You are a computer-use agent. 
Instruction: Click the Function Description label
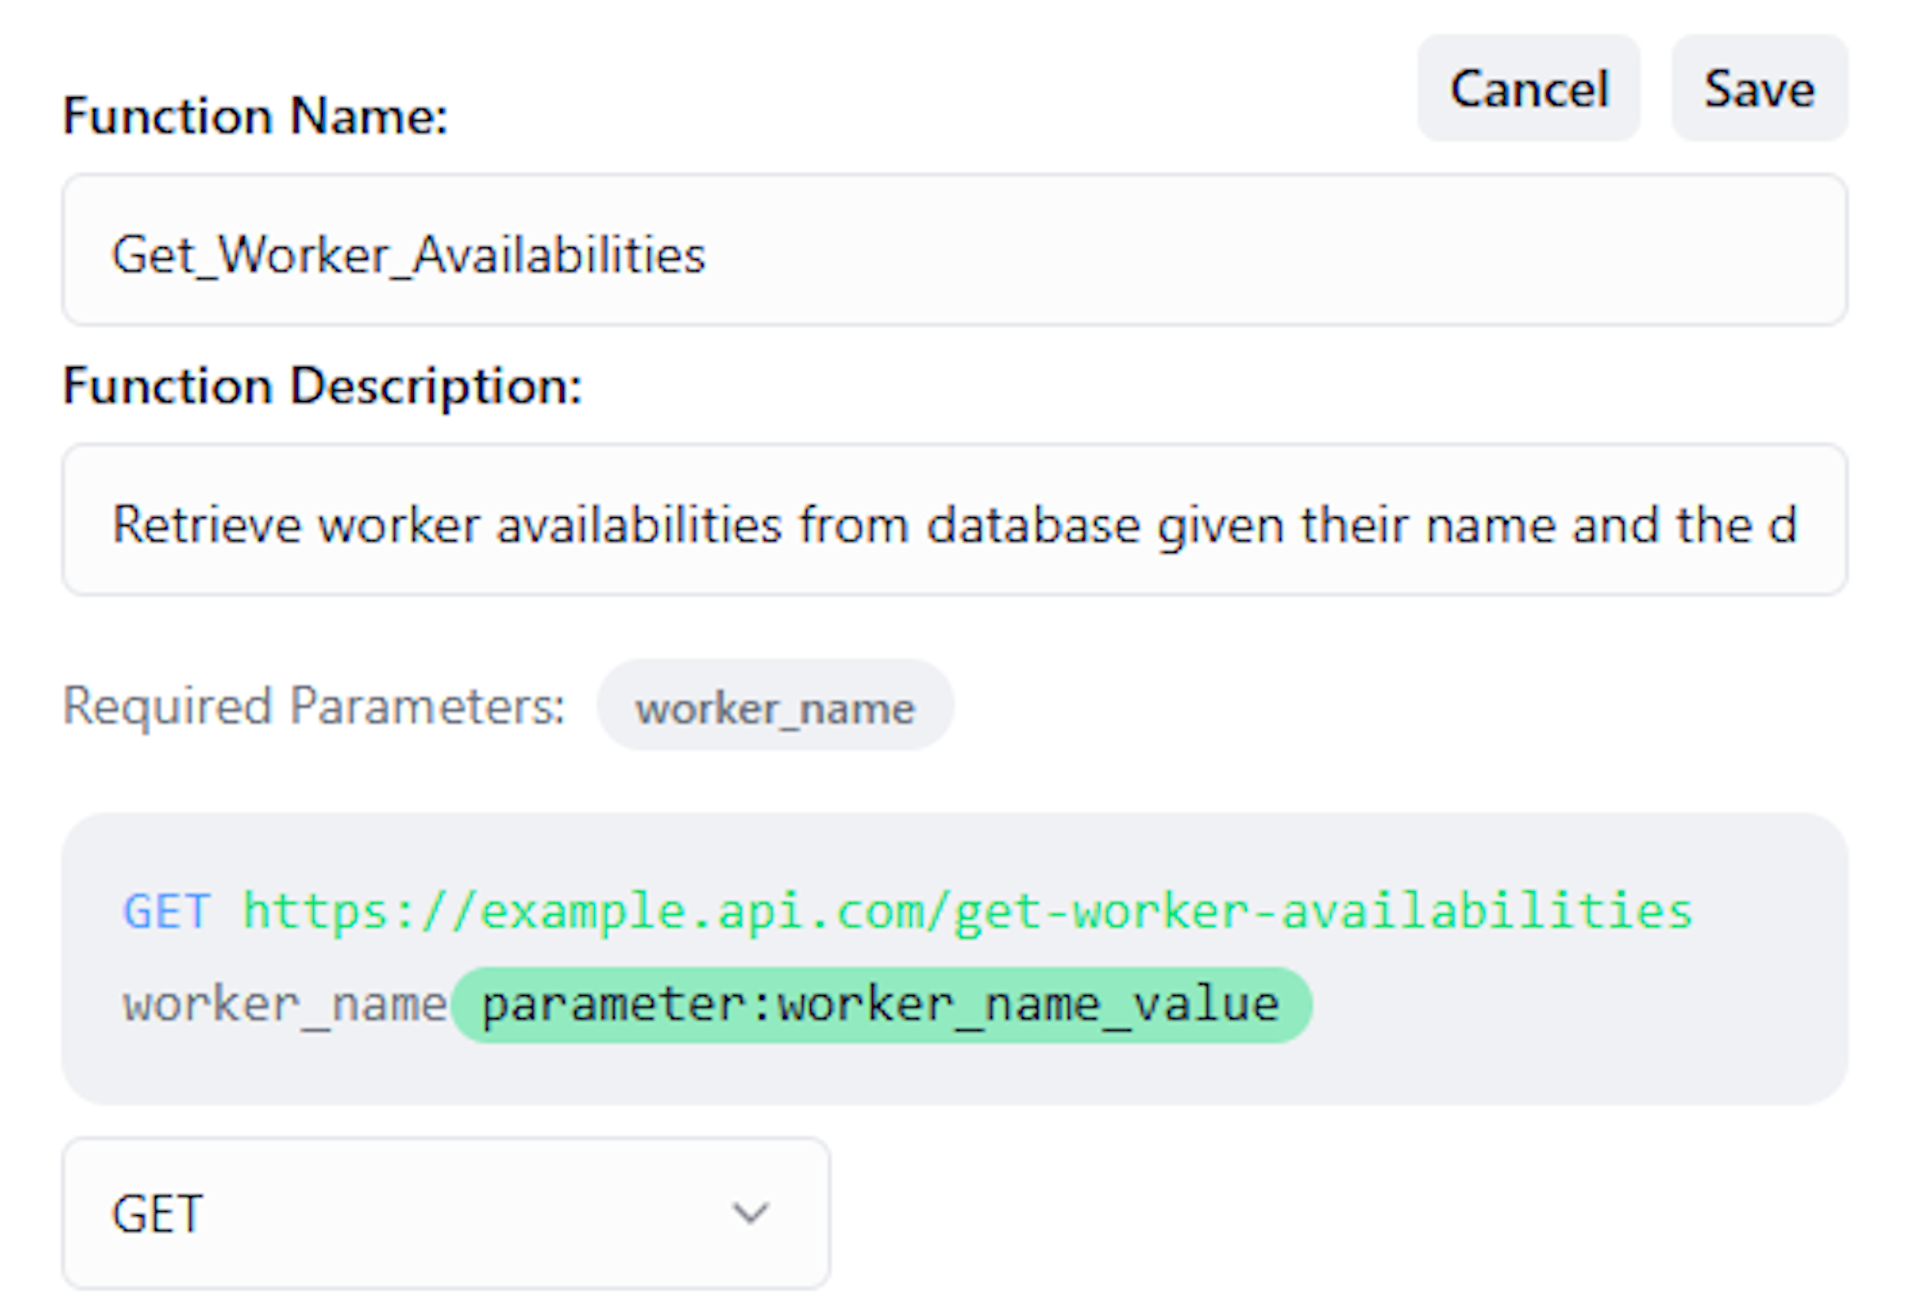click(x=322, y=386)
